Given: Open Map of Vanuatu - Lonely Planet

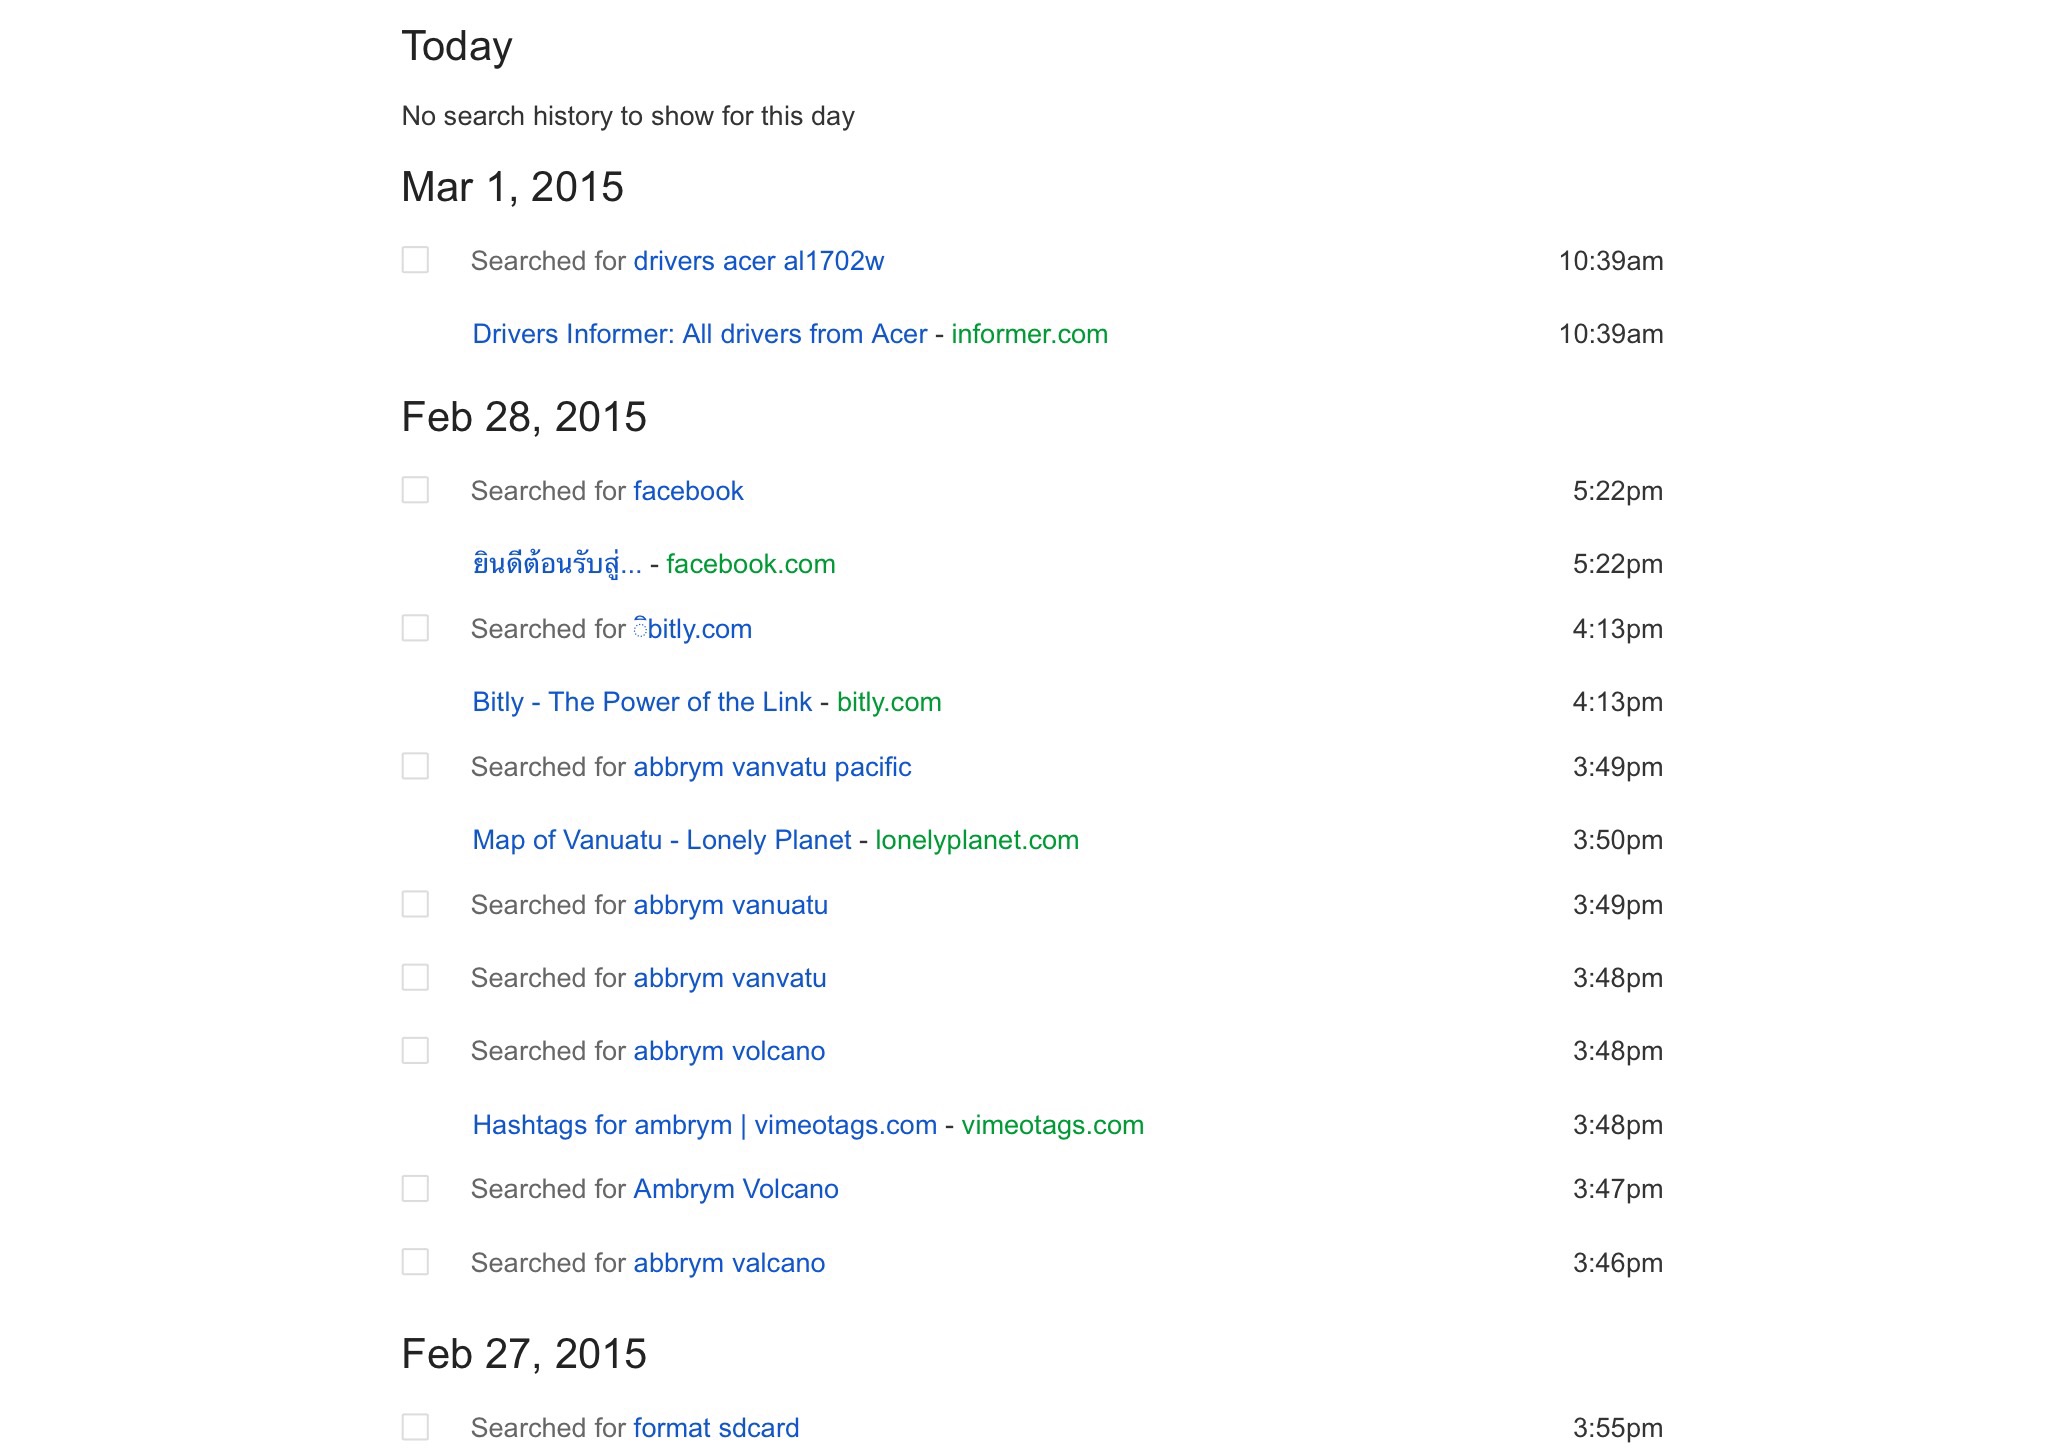Looking at the screenshot, I should pos(661,840).
